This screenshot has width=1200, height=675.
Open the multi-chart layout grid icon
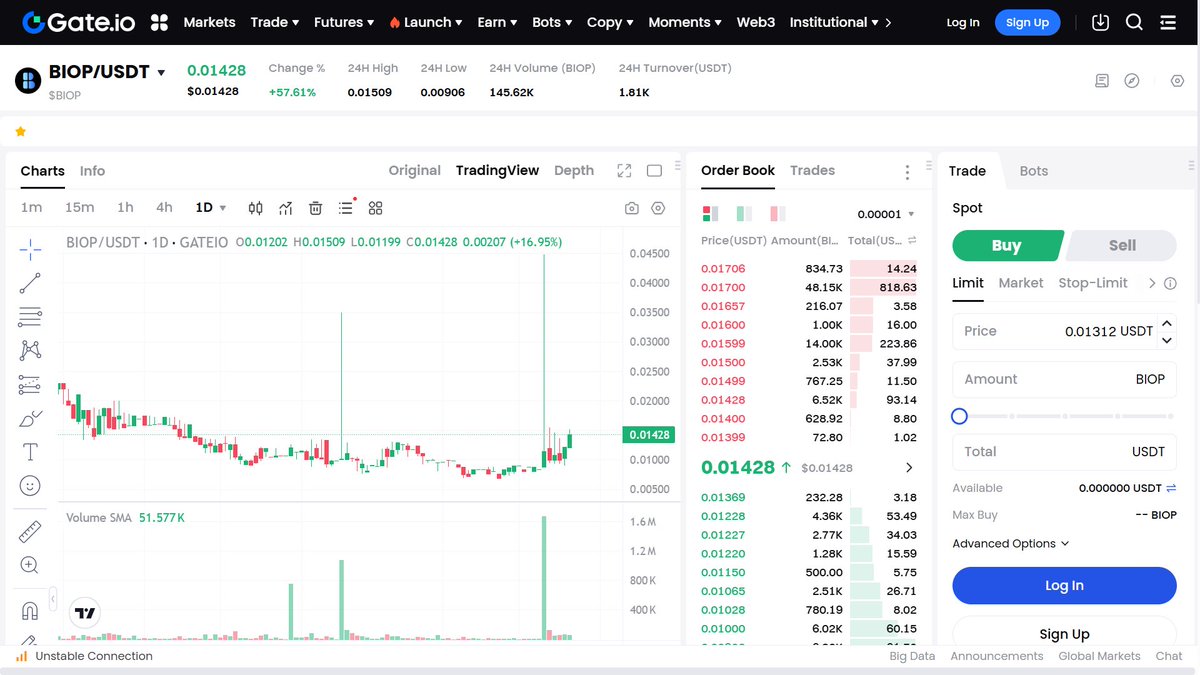point(376,208)
